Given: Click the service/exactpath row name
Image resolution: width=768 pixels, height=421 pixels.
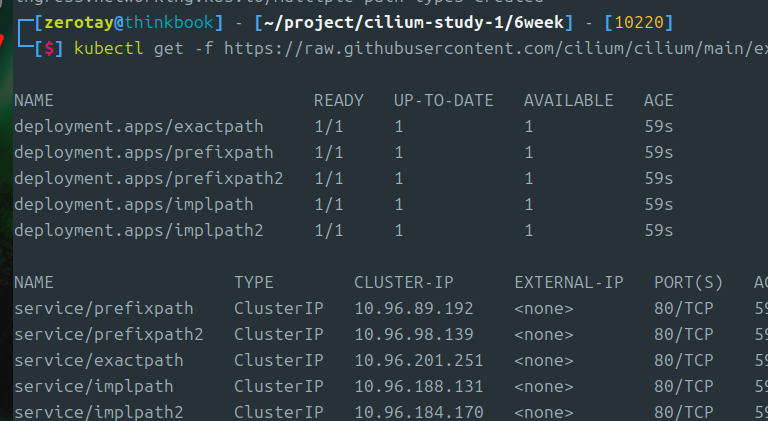Looking at the screenshot, I should (x=99, y=360).
